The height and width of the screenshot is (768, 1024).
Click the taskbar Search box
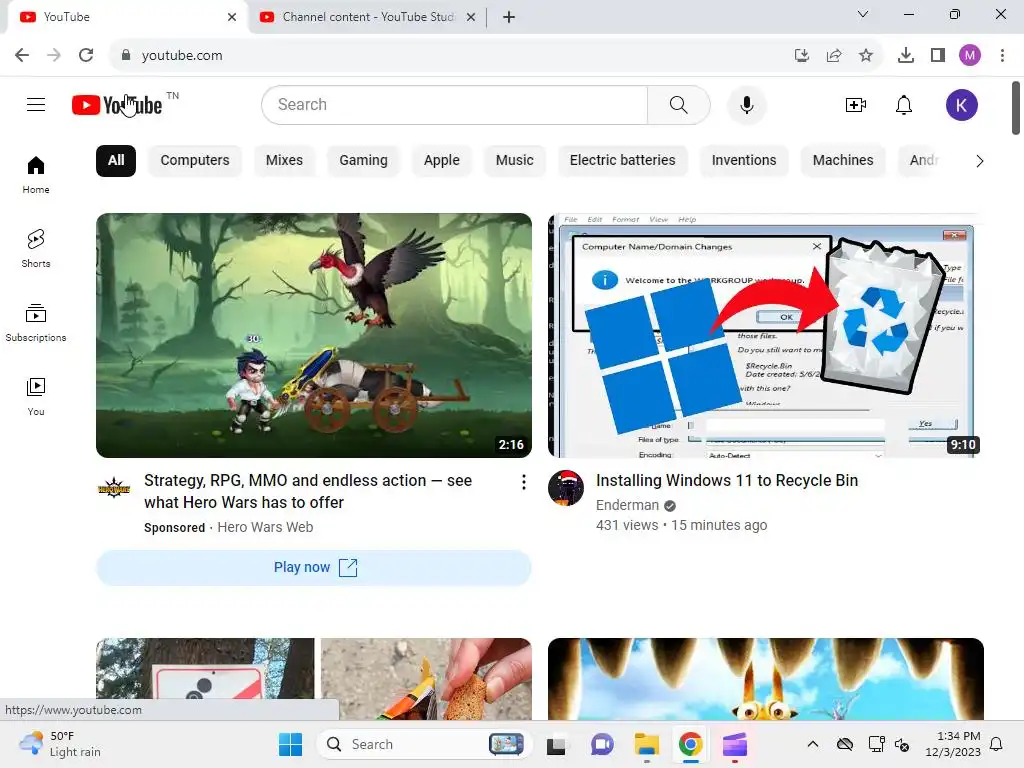[424, 744]
